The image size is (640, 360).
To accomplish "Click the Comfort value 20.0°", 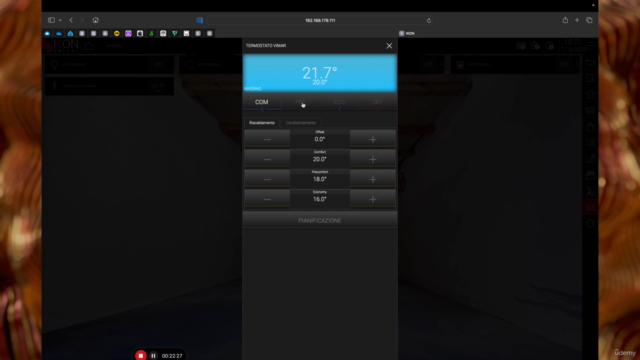I will click(320, 159).
